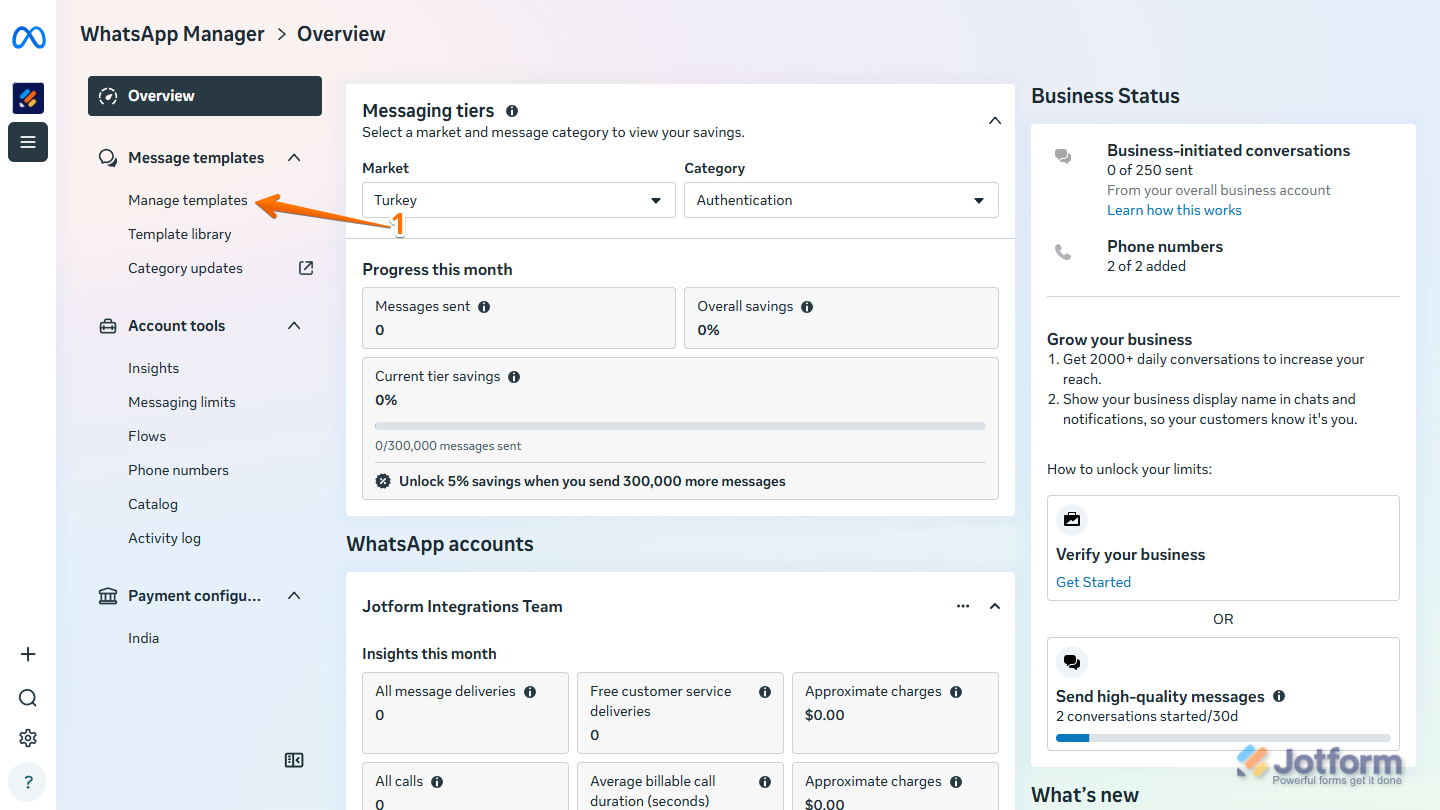Select Overview in the sidebar
Screen dimensions: 1440x810
(205, 96)
